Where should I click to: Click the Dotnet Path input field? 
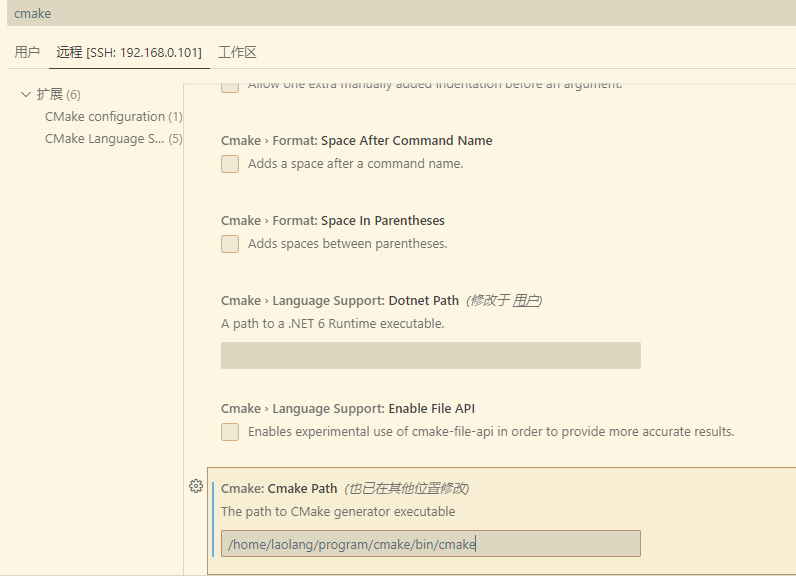(430, 355)
